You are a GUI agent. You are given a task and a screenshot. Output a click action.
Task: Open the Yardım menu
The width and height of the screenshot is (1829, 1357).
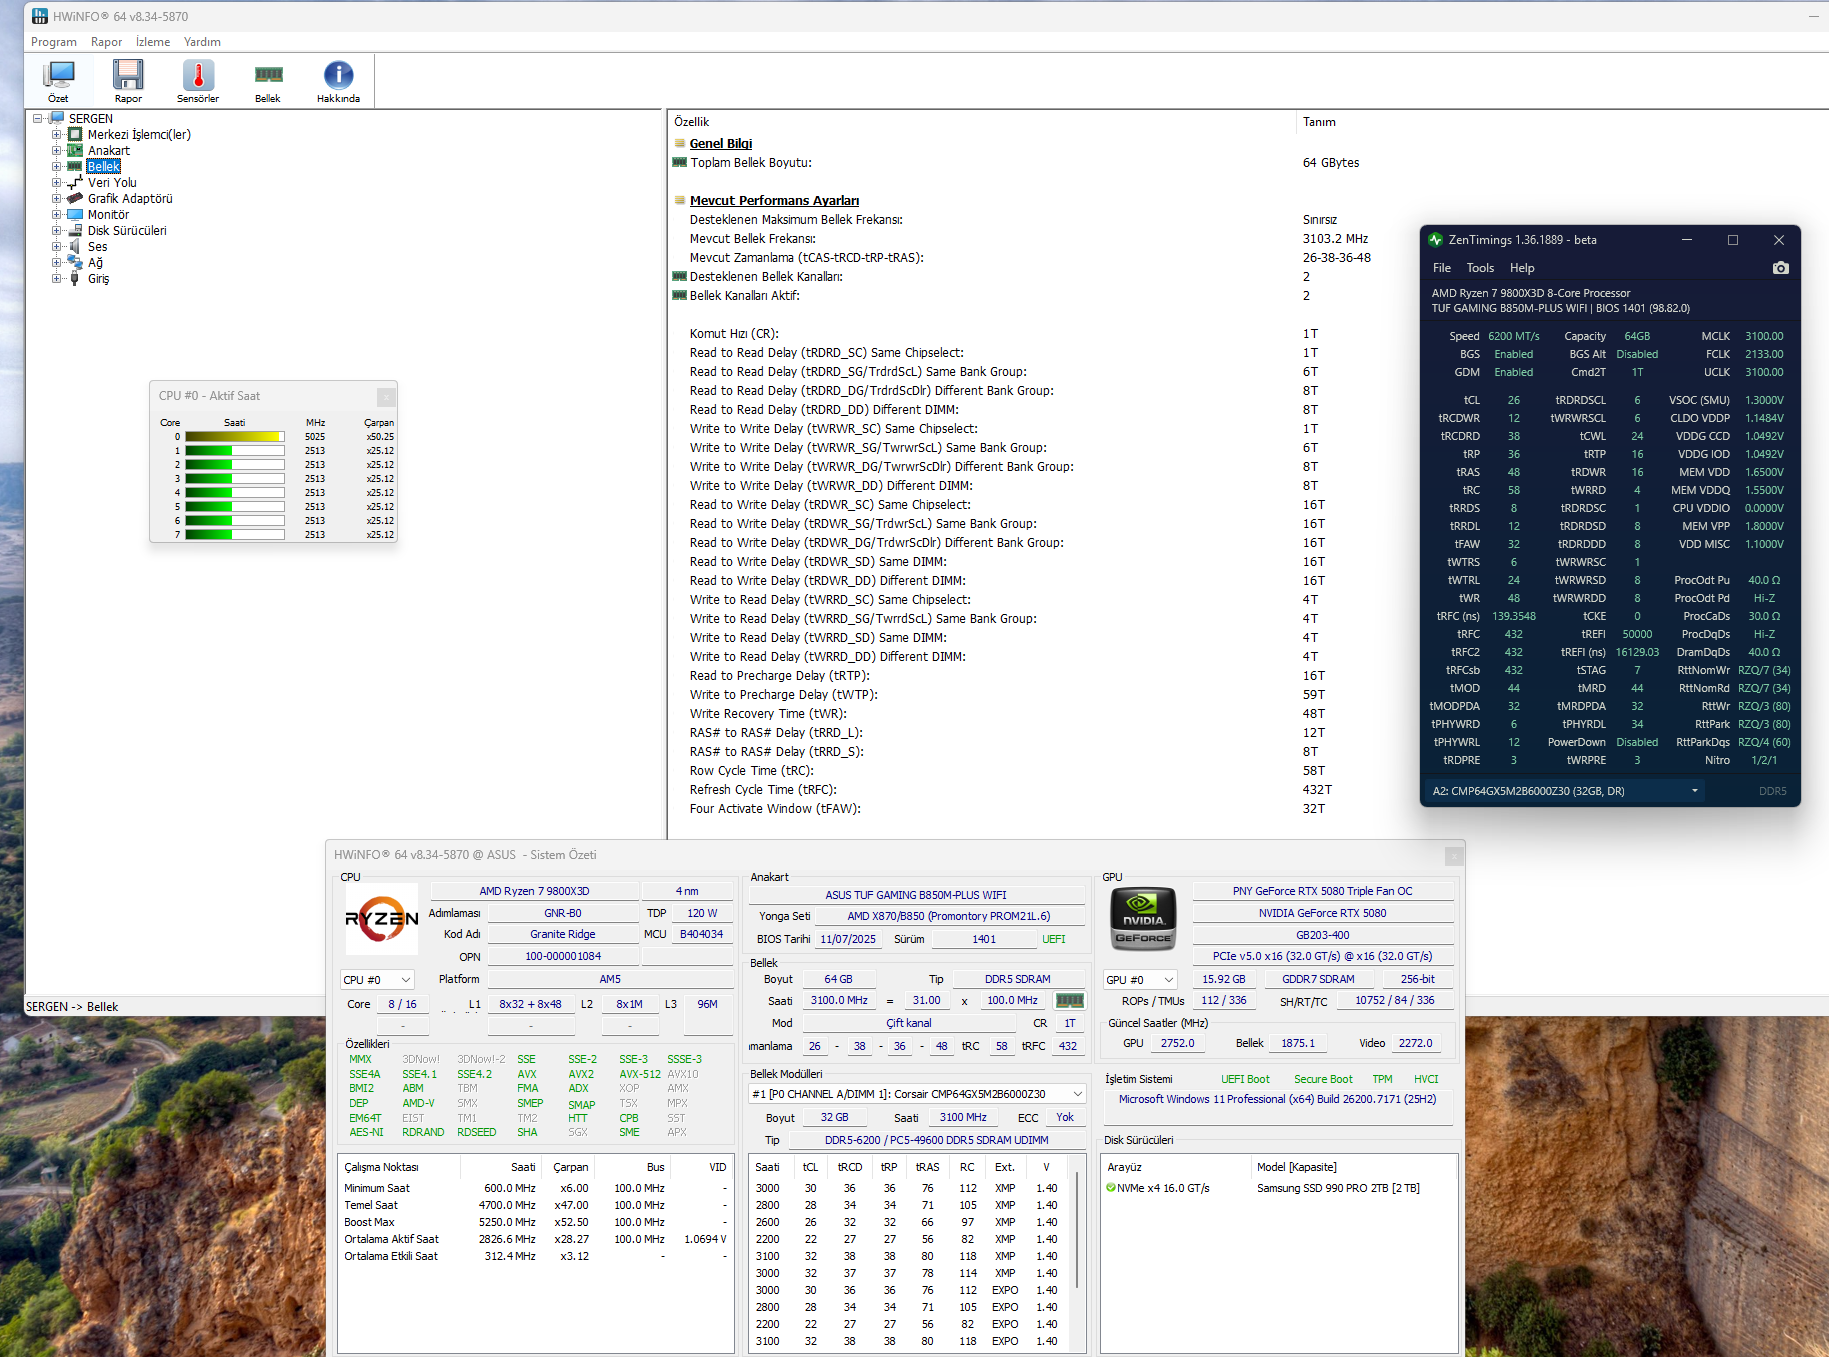click(202, 42)
